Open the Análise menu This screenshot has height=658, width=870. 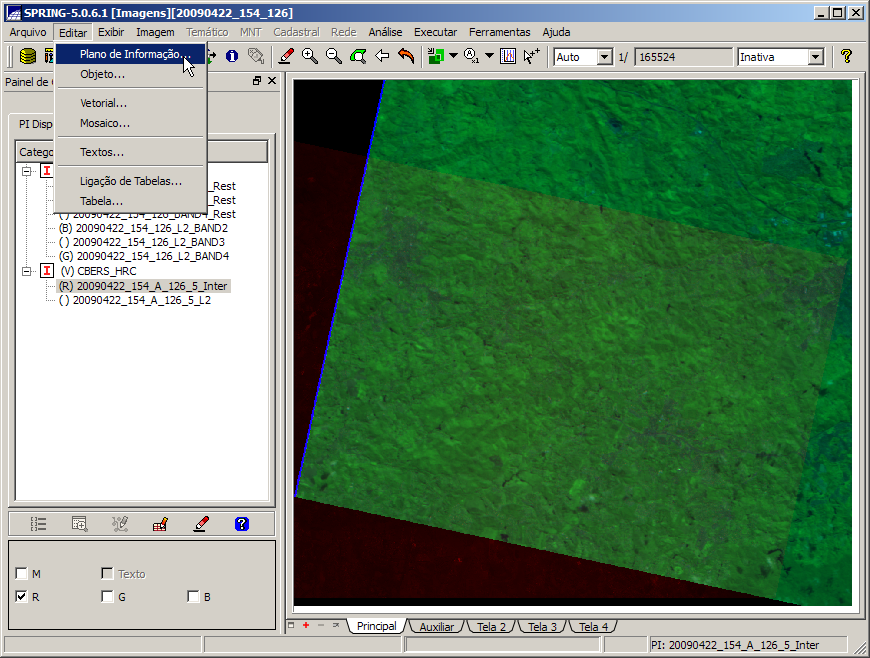385,32
